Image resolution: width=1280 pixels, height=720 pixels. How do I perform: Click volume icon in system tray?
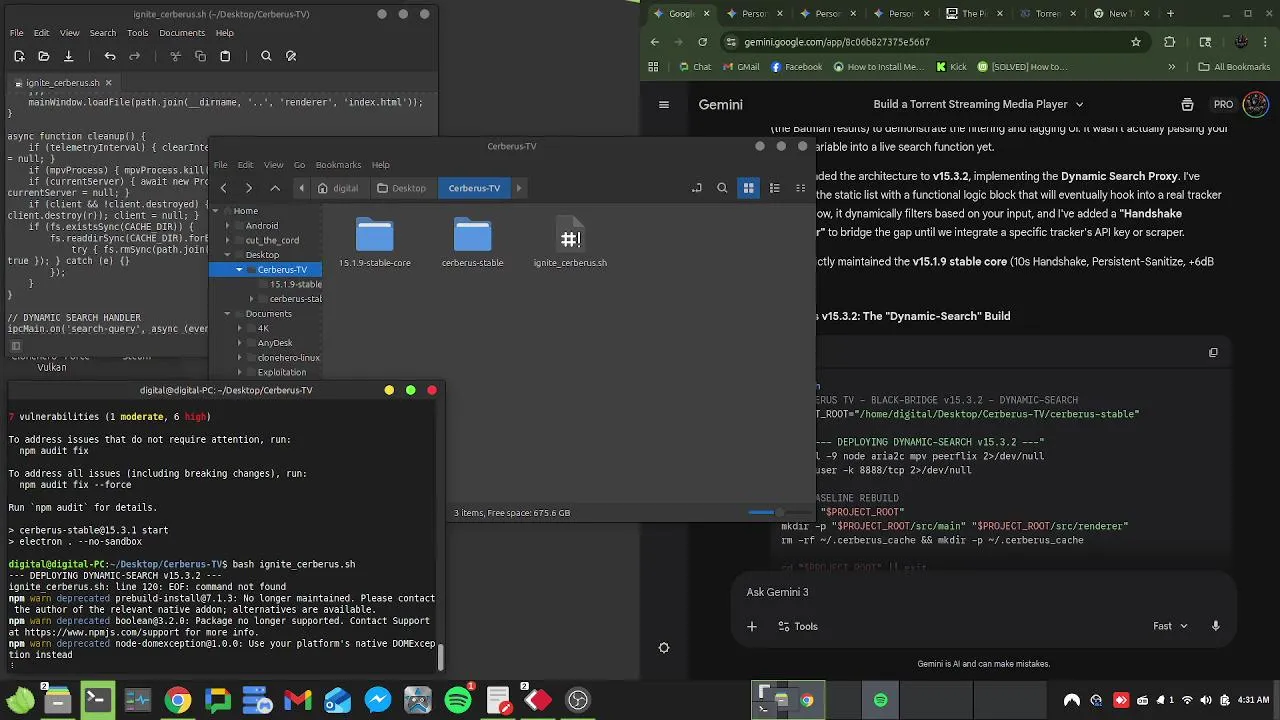(1206, 700)
